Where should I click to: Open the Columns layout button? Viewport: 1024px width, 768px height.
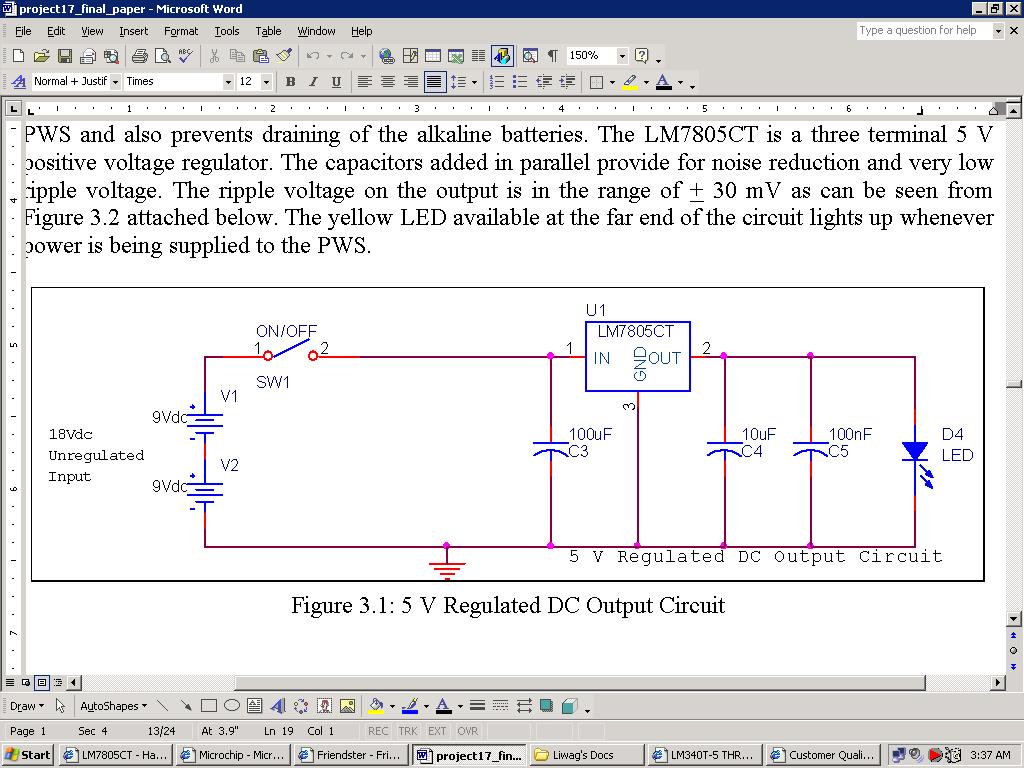tap(479, 56)
